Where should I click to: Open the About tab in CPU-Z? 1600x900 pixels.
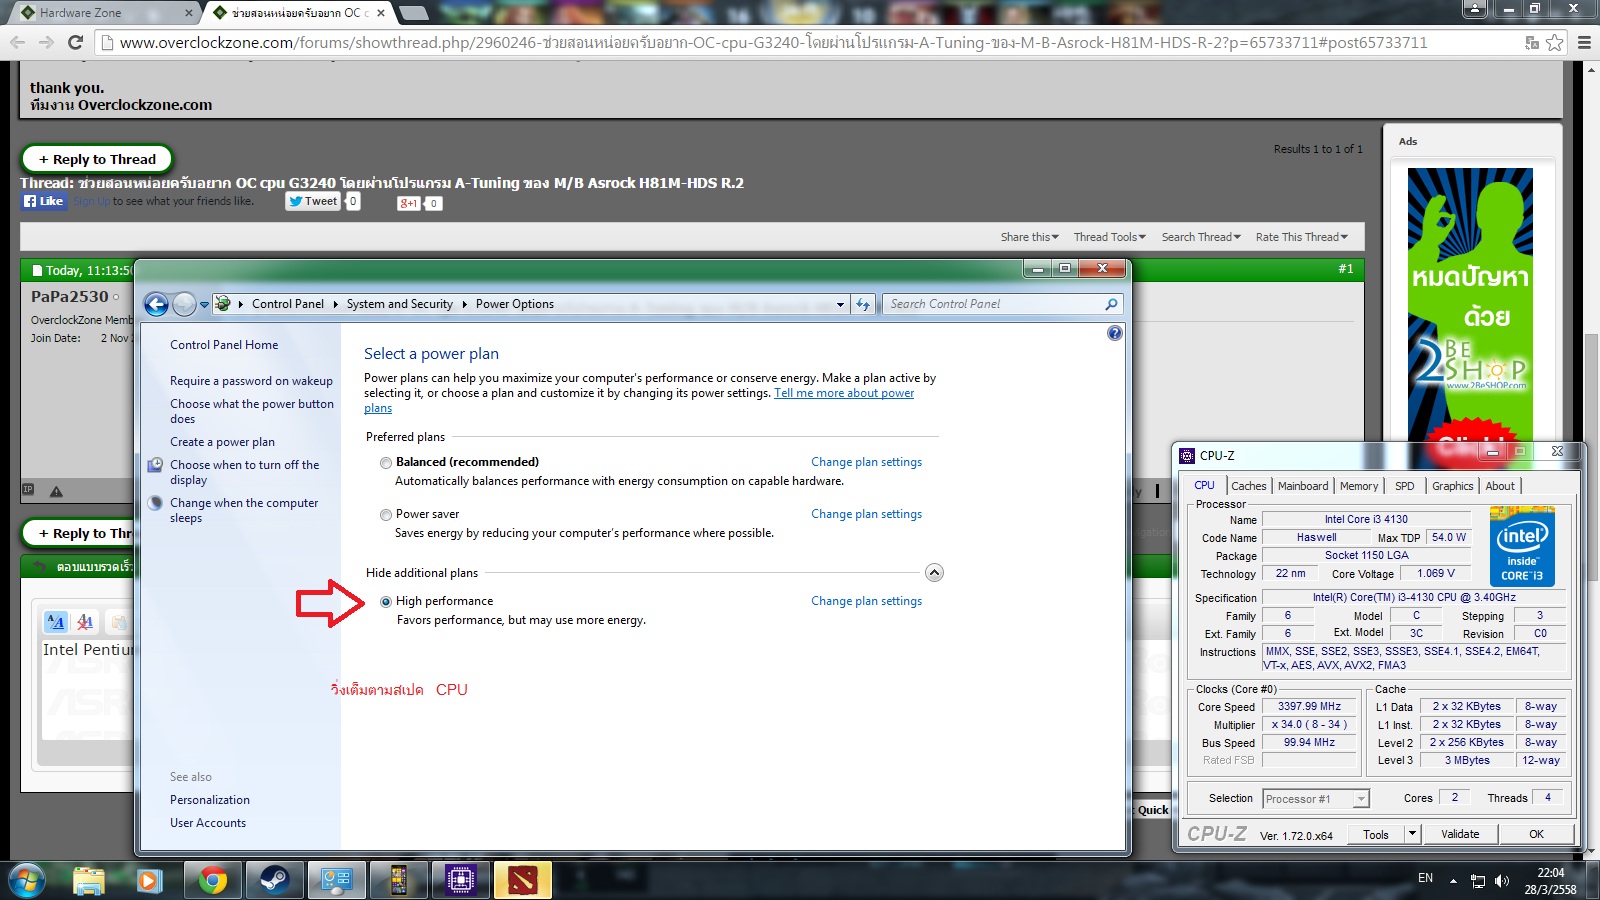pos(1500,486)
